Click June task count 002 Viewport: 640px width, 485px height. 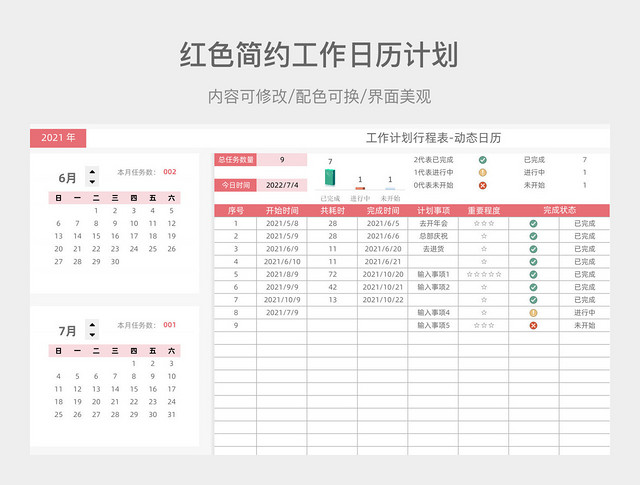pos(170,172)
